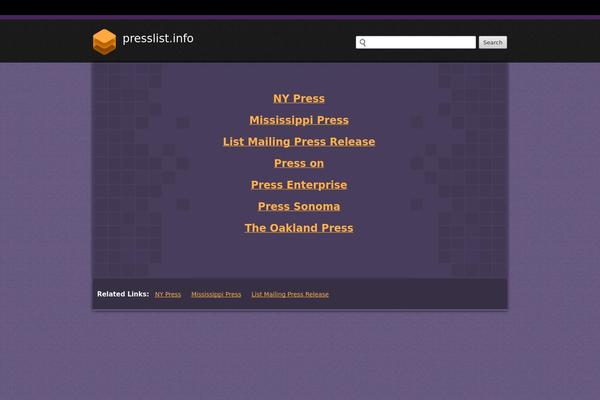
Task: Open the large NY Press link
Action: coord(299,98)
